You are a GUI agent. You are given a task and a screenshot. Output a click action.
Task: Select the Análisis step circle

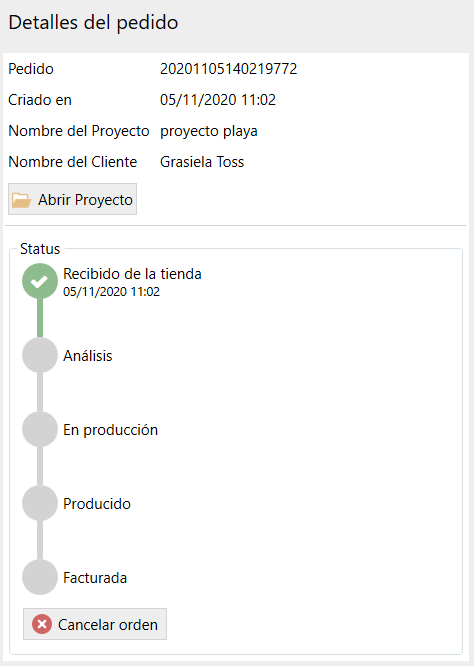40,356
